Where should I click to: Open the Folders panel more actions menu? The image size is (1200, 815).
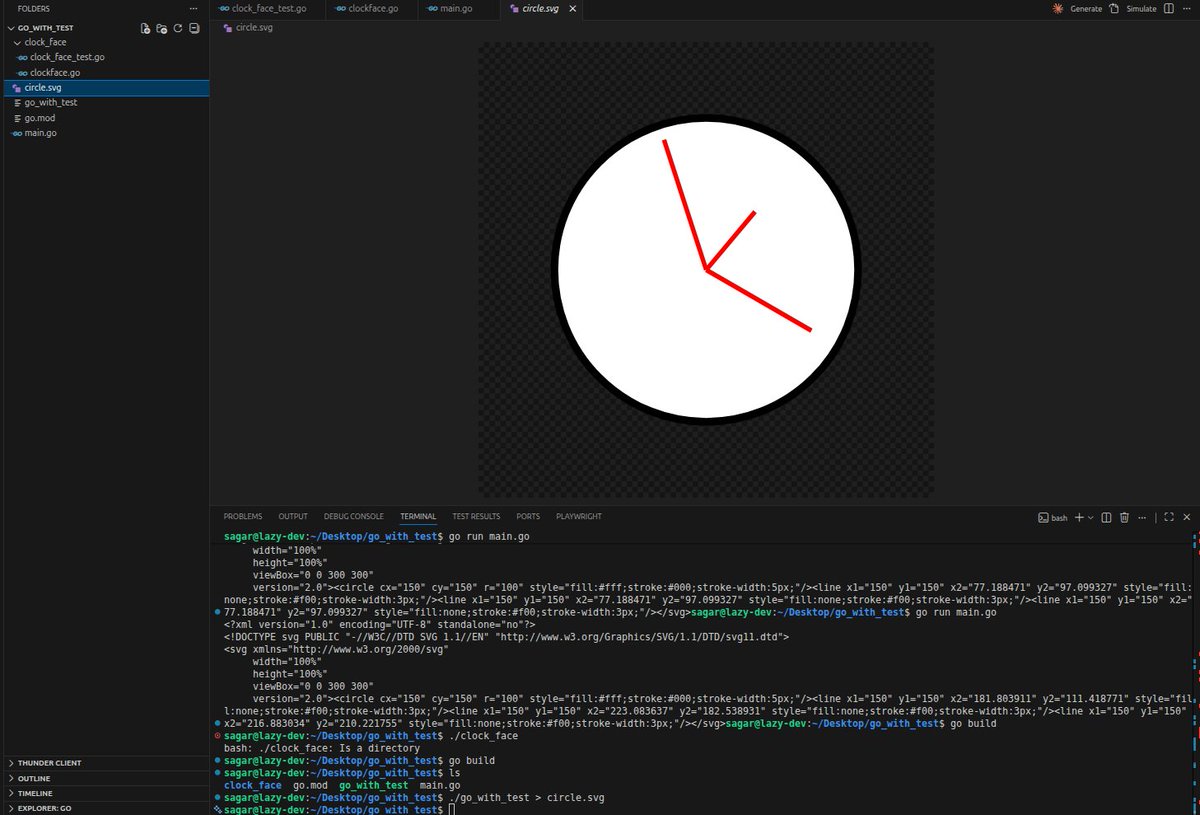pyautogui.click(x=194, y=8)
